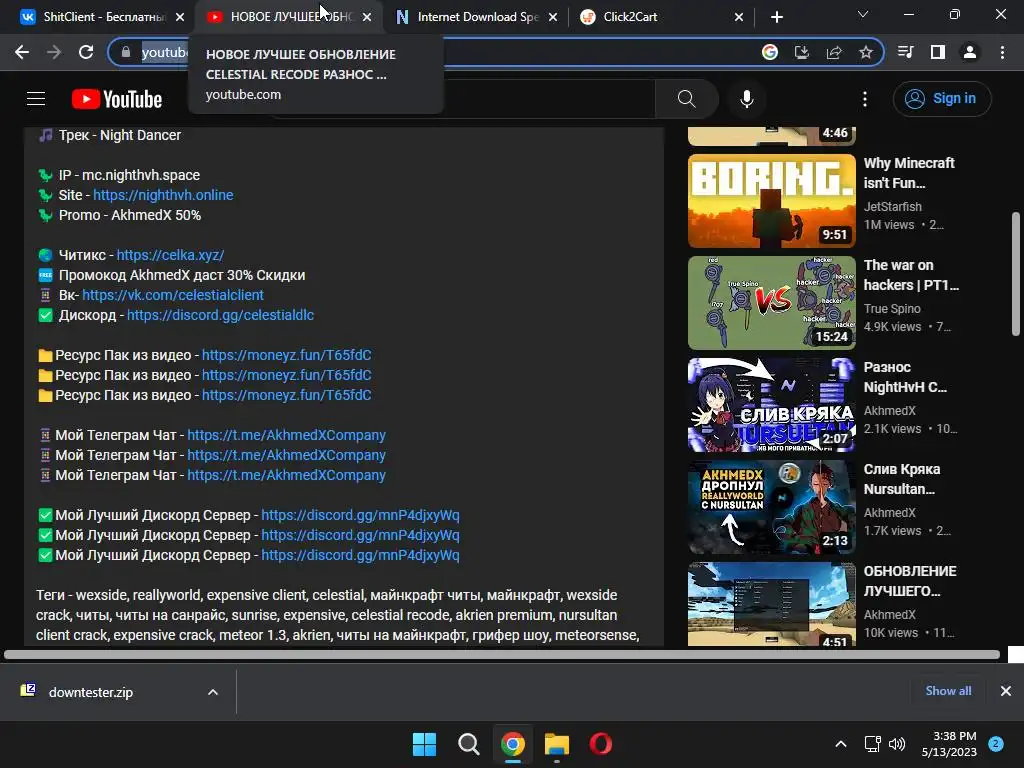Close the ShitClient tab
The image size is (1024, 768).
[x=180, y=17]
